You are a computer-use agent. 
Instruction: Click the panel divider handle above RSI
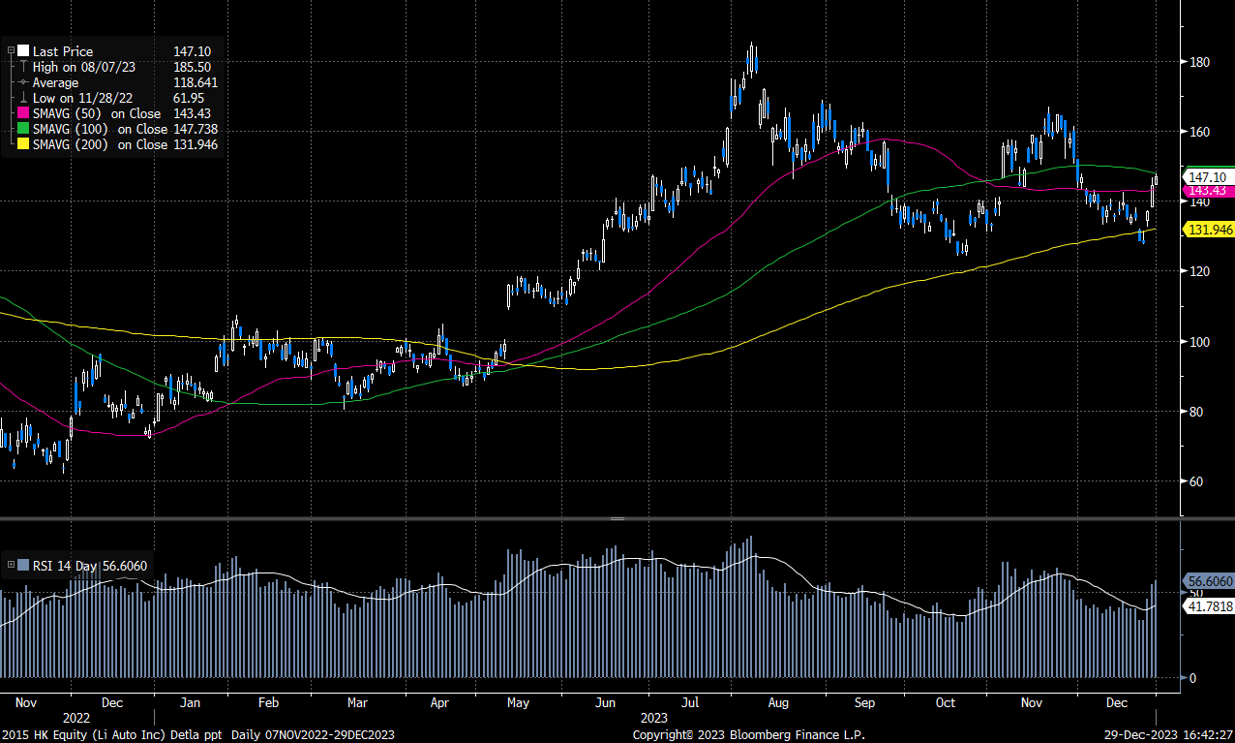coord(617,519)
